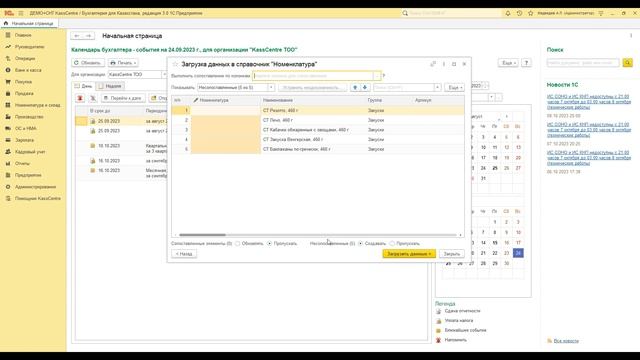
Task: Click the horizontal scrollbar thumb in the dialog table
Action: coord(202,235)
